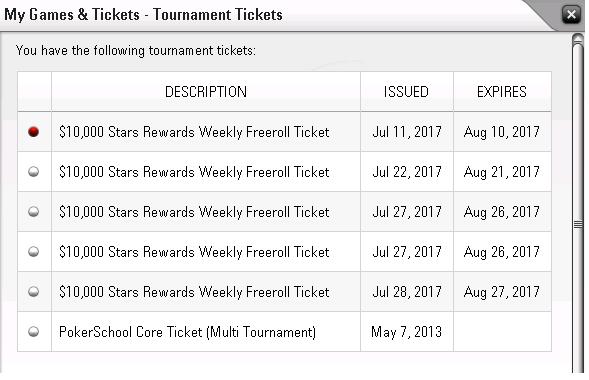This screenshot has height=380, width=589.
Task: Select the red radio button for Jul 11 ticket
Action: [x=33, y=132]
